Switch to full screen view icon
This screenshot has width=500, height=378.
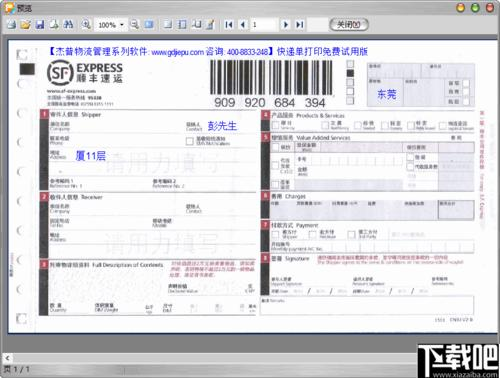tap(149, 25)
